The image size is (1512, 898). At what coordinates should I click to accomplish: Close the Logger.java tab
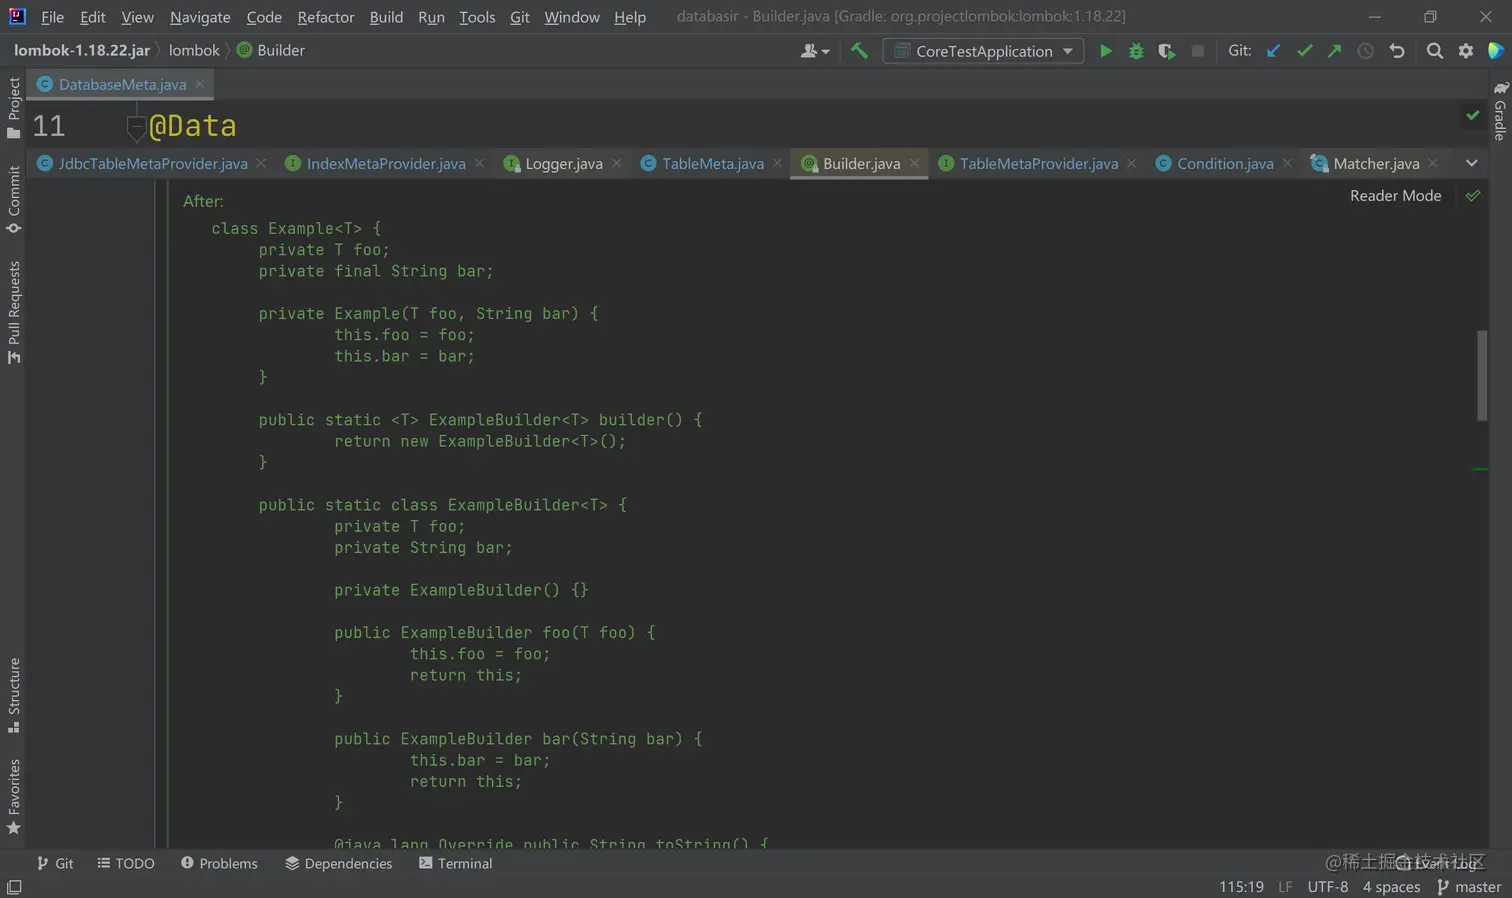pos(616,163)
